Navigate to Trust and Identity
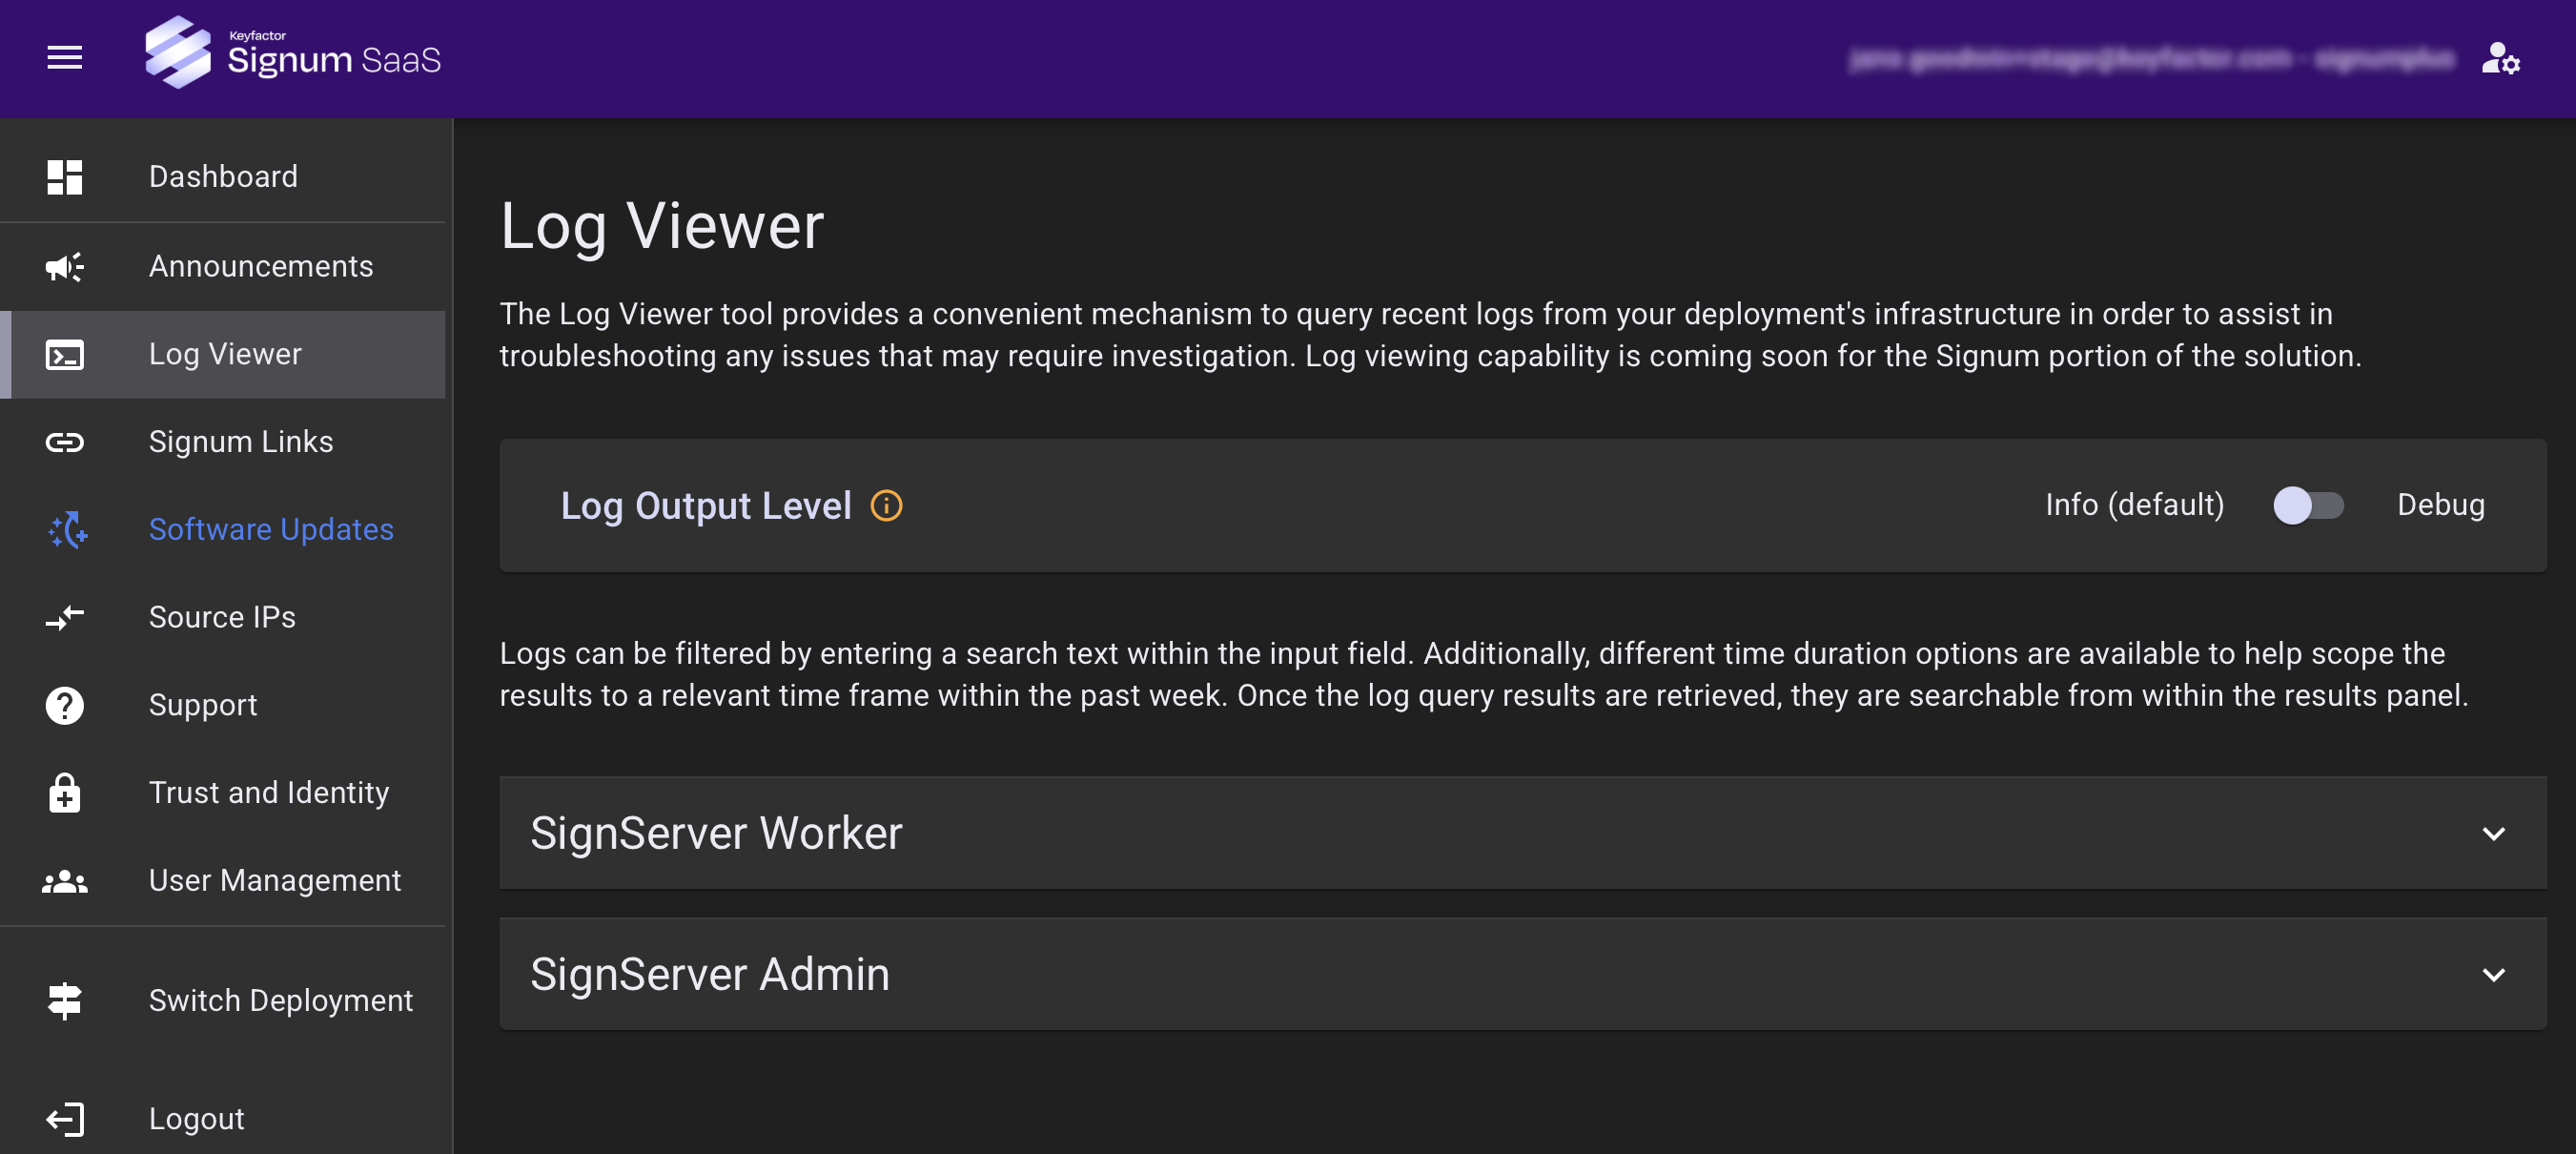Viewport: 2576px width, 1154px height. coord(223,793)
